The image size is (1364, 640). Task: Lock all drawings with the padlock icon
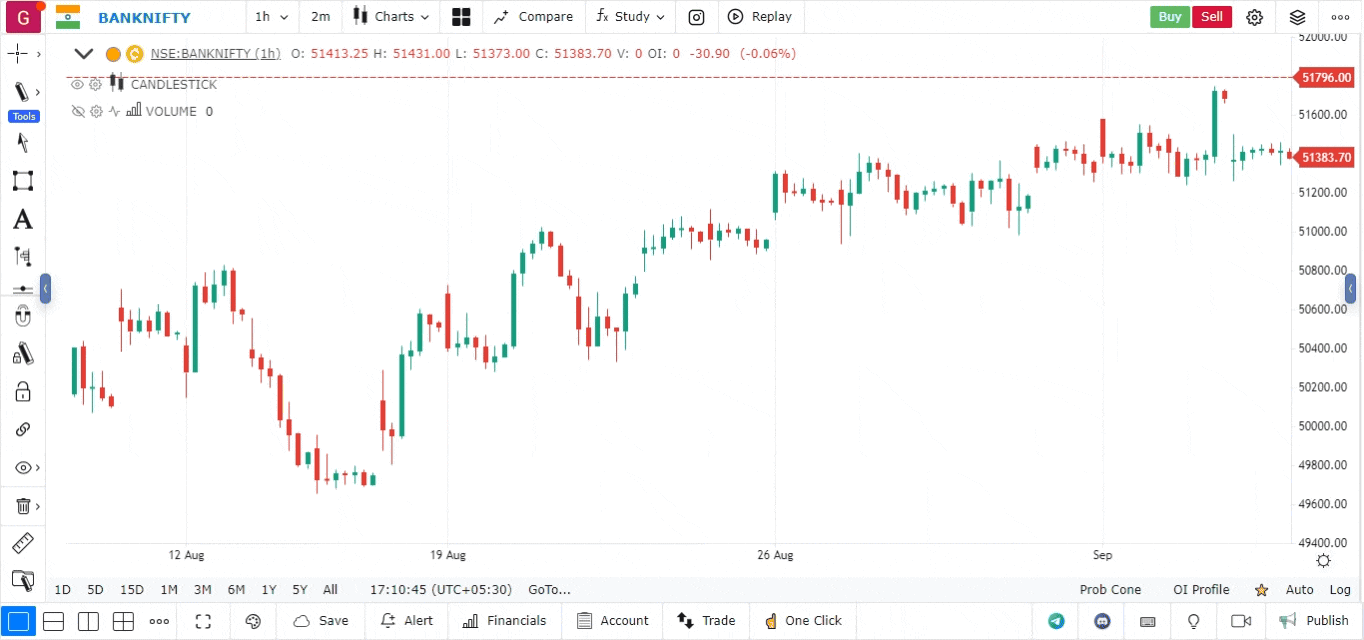pos(22,391)
